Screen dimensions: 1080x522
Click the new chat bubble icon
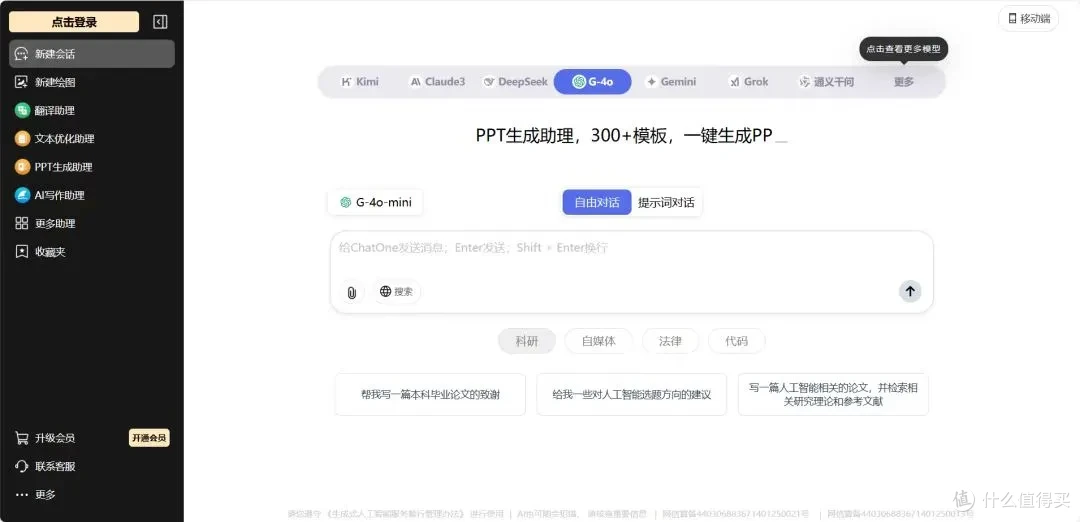(22, 54)
